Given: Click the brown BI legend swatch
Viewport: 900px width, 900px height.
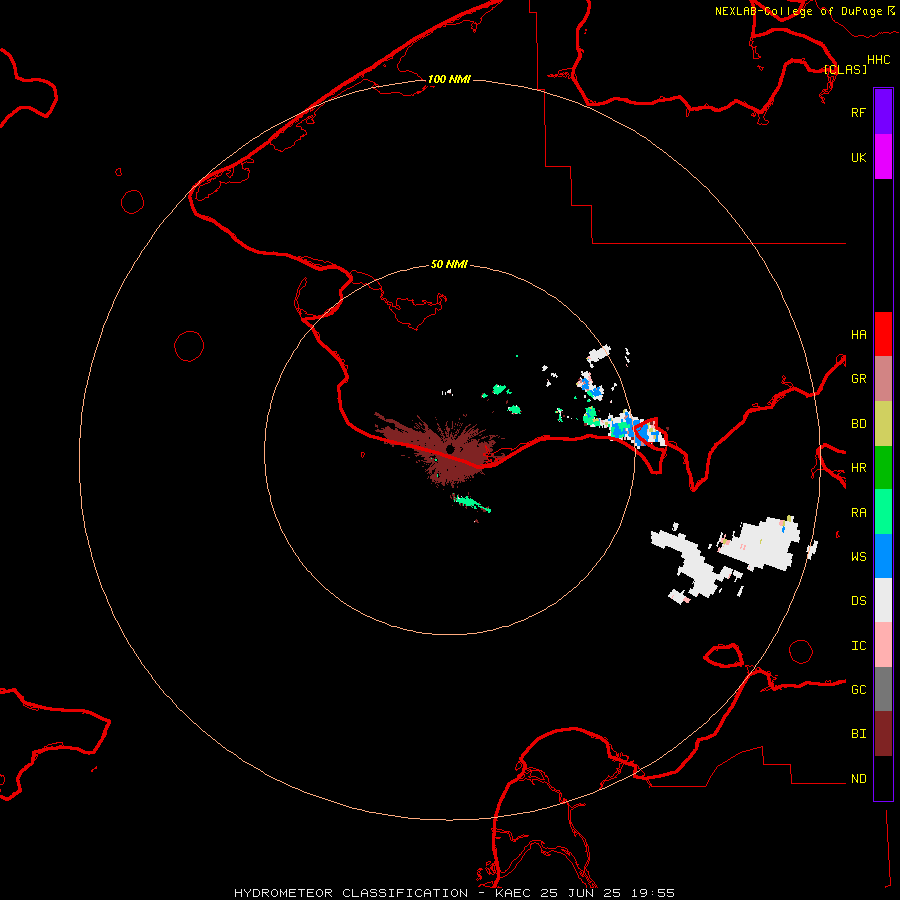Looking at the screenshot, I should click(883, 734).
